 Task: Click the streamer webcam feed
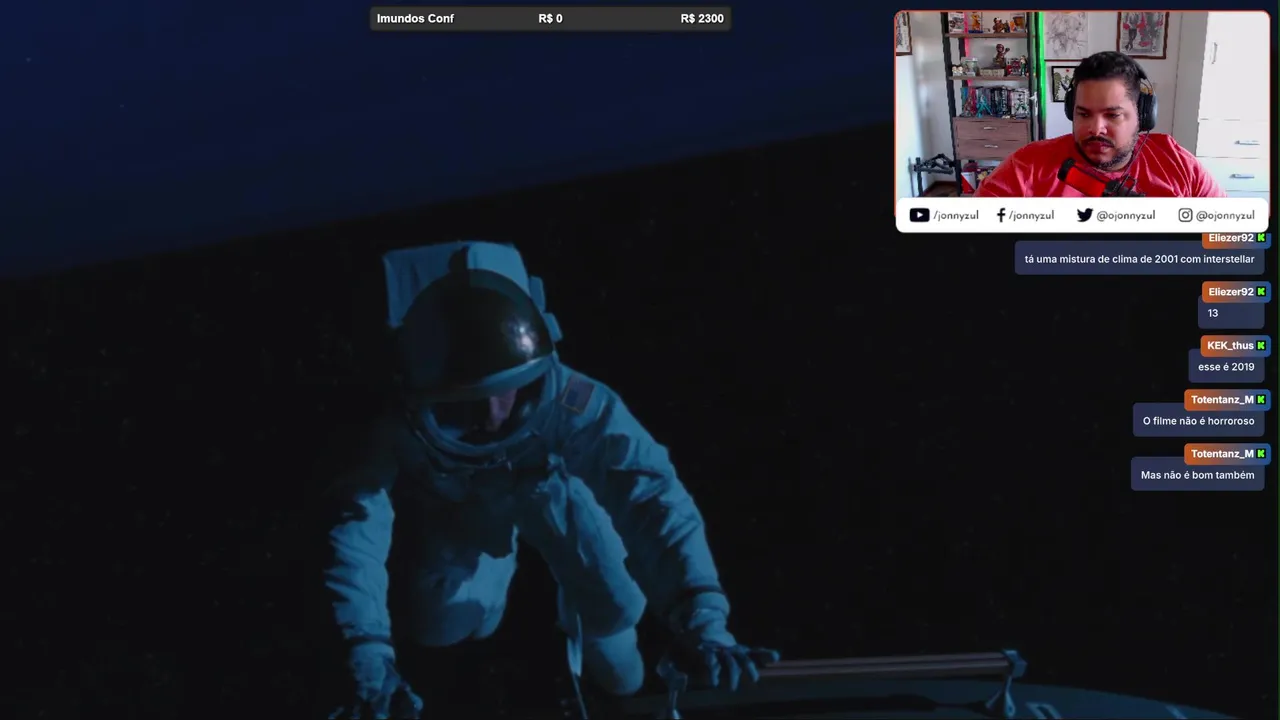coord(1082,105)
